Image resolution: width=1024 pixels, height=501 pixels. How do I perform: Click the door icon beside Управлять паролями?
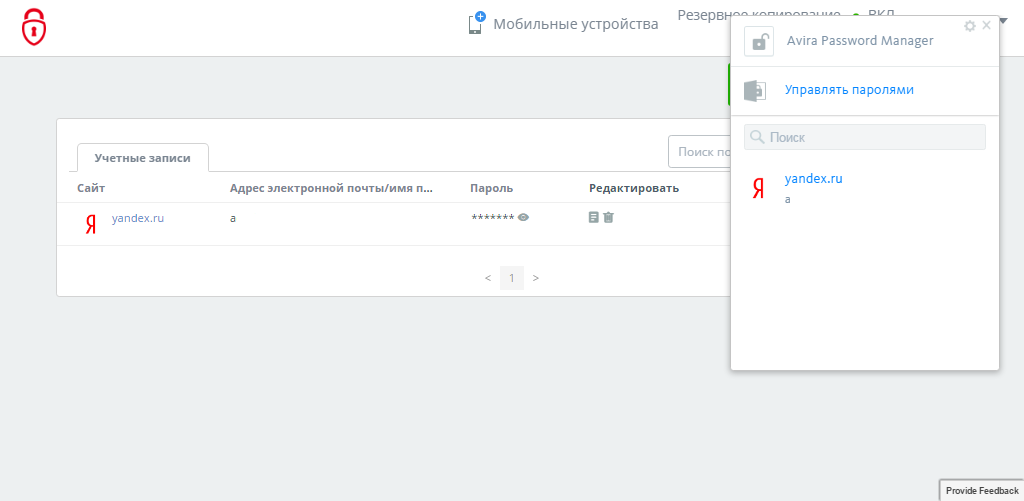point(755,90)
